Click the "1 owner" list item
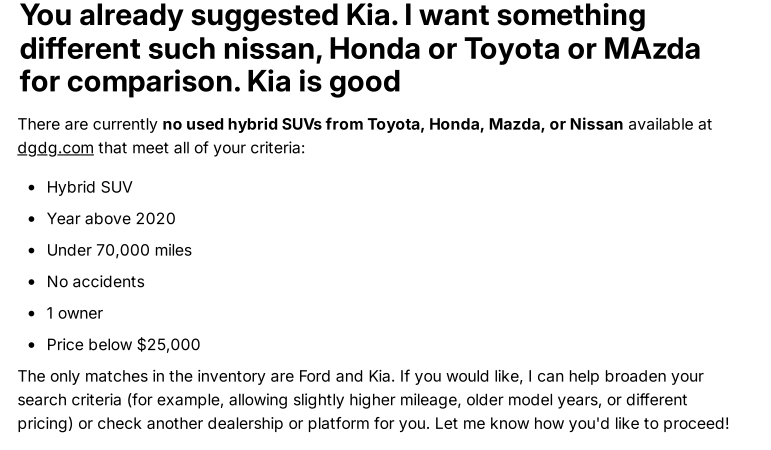771x450 pixels. click(x=74, y=313)
